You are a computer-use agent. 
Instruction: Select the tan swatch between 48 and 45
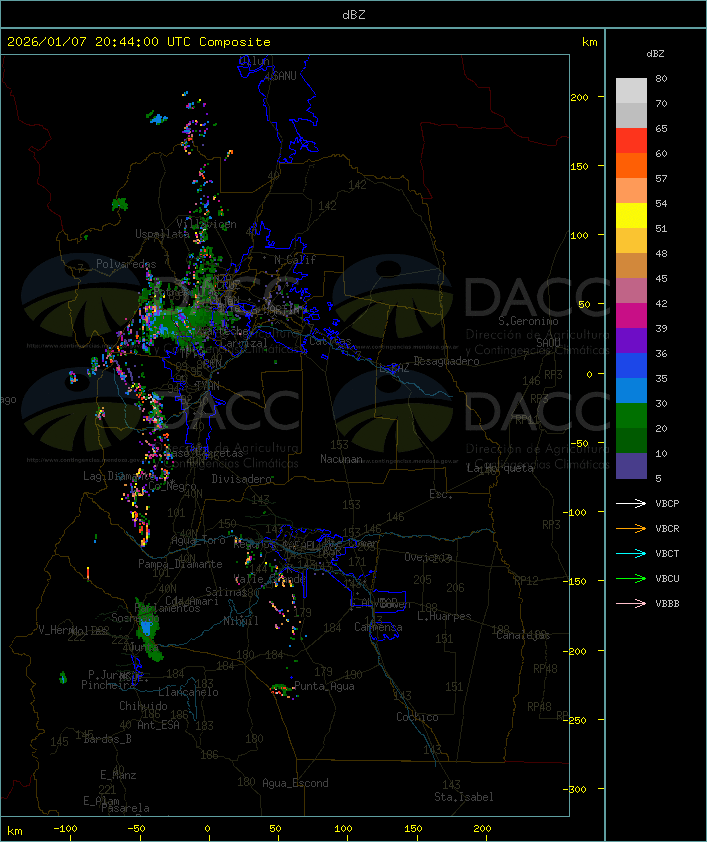click(x=631, y=265)
